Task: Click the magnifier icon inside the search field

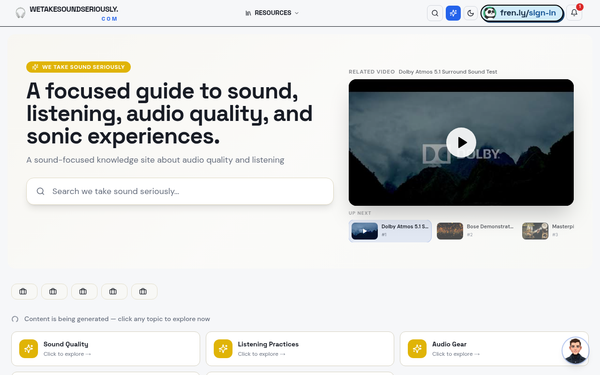Action: (x=41, y=191)
